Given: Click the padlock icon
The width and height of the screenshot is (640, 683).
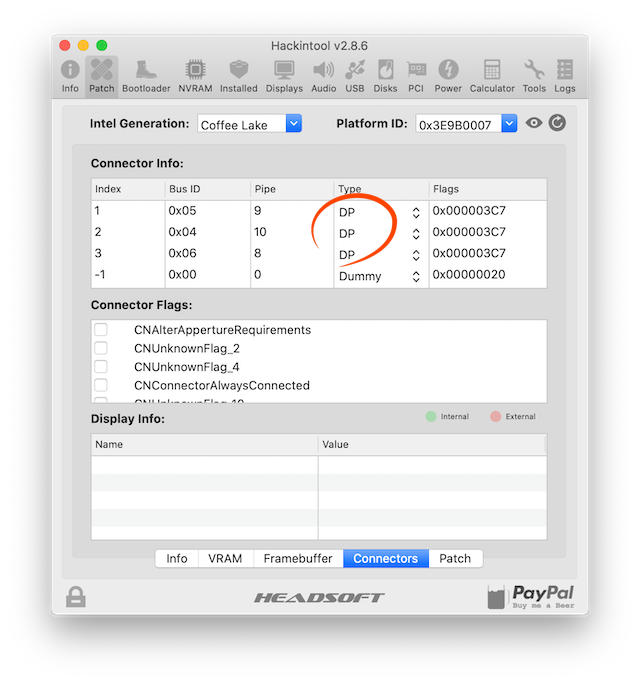Looking at the screenshot, I should (x=76, y=596).
